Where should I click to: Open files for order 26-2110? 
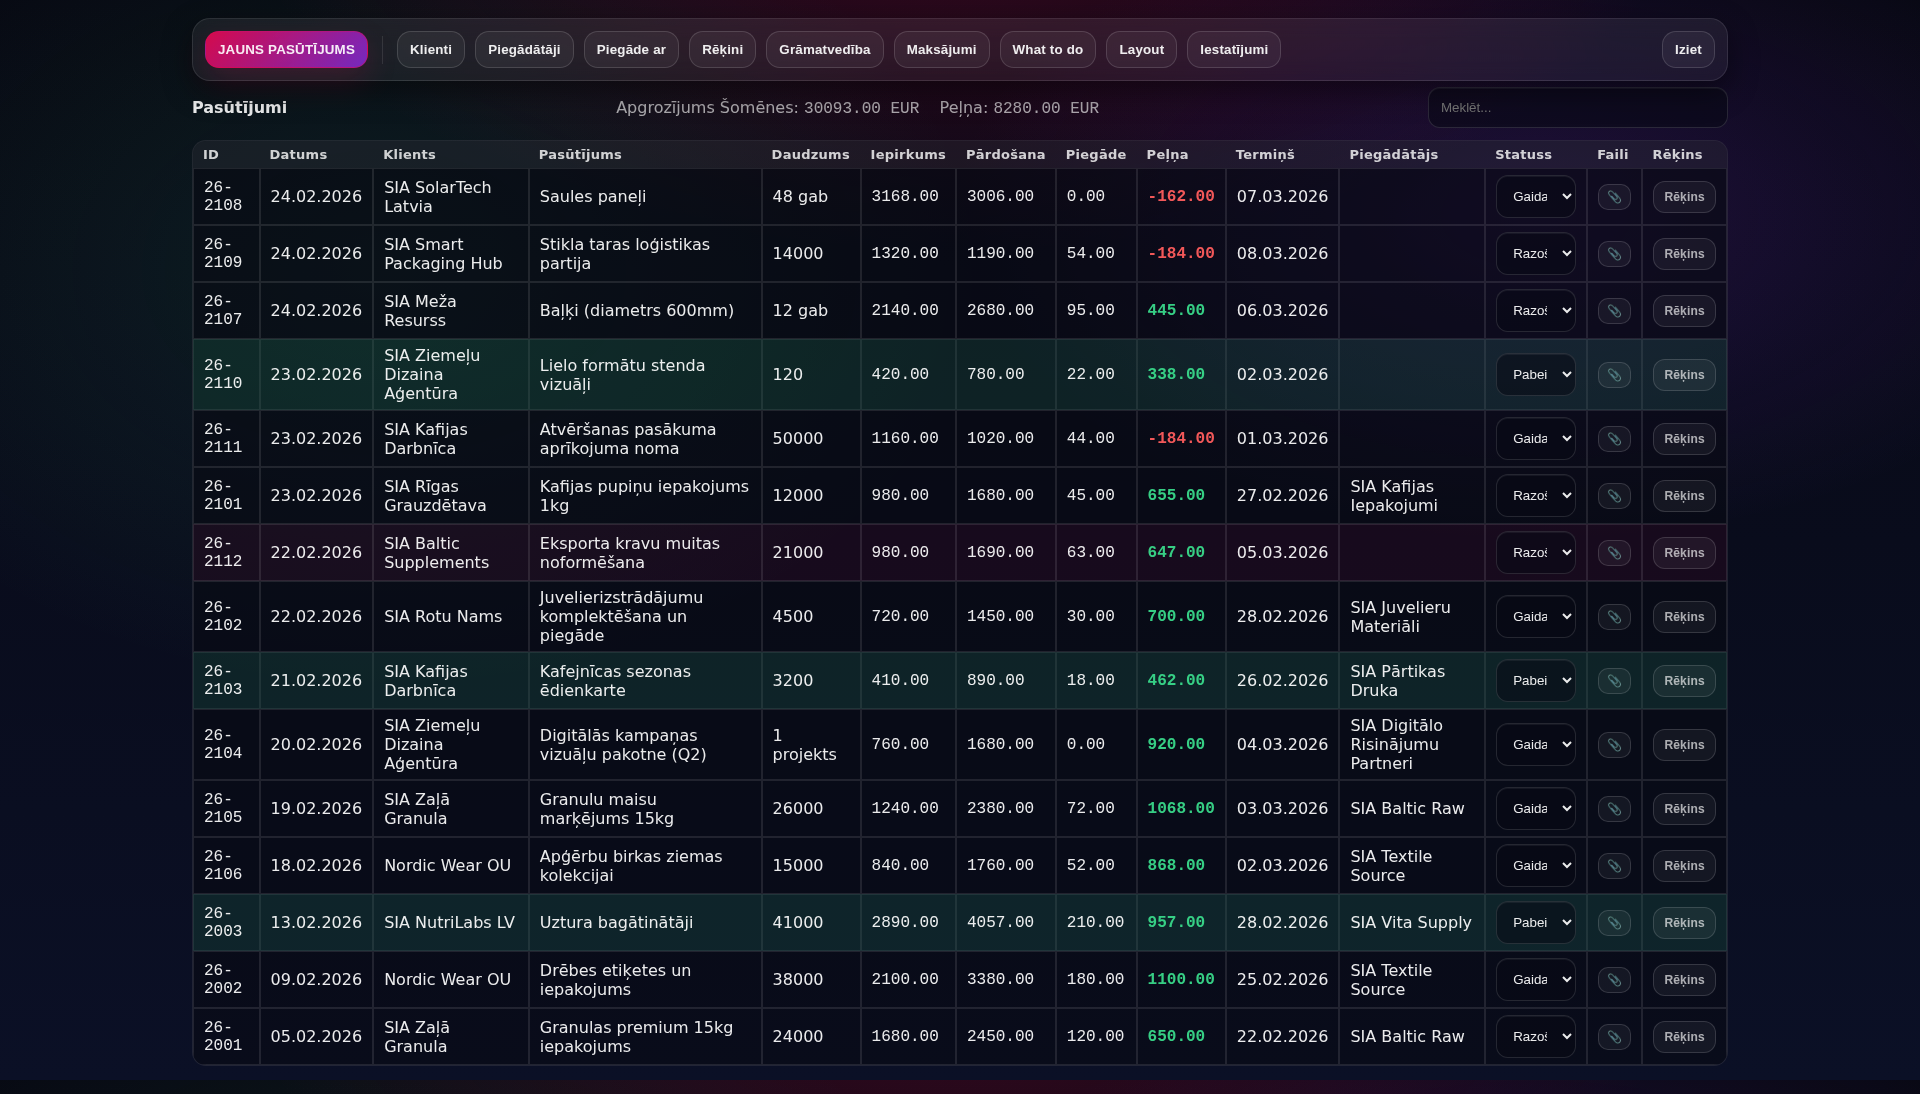click(1614, 375)
